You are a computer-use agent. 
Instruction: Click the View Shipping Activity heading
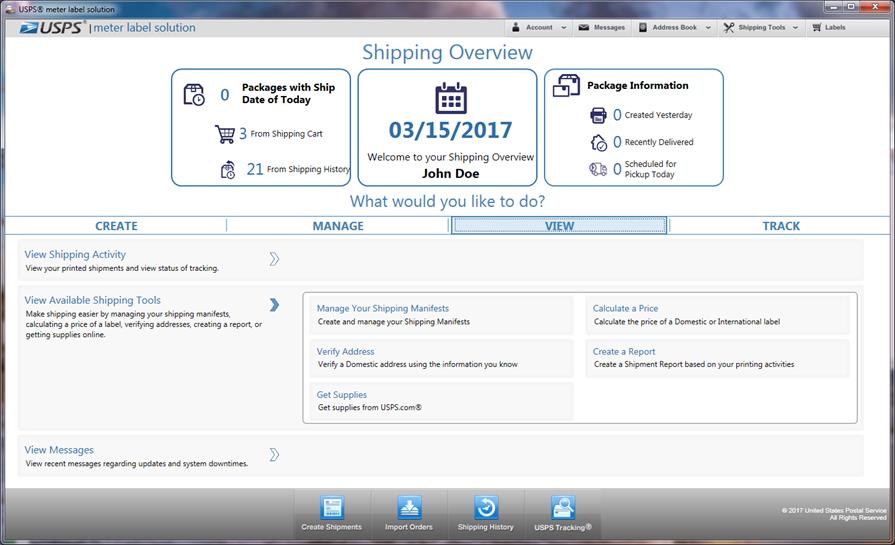coord(75,255)
